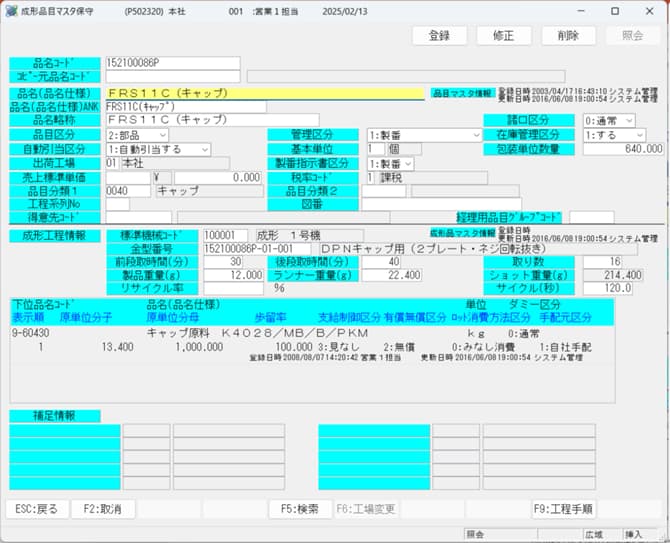Click the F2:取消 function button
Image resolution: width=670 pixels, height=544 pixels.
103,509
